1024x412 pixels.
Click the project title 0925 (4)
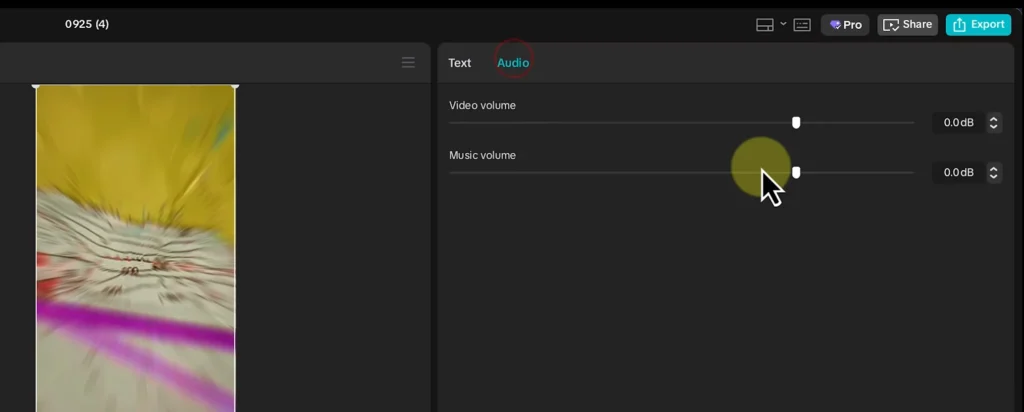pos(87,24)
